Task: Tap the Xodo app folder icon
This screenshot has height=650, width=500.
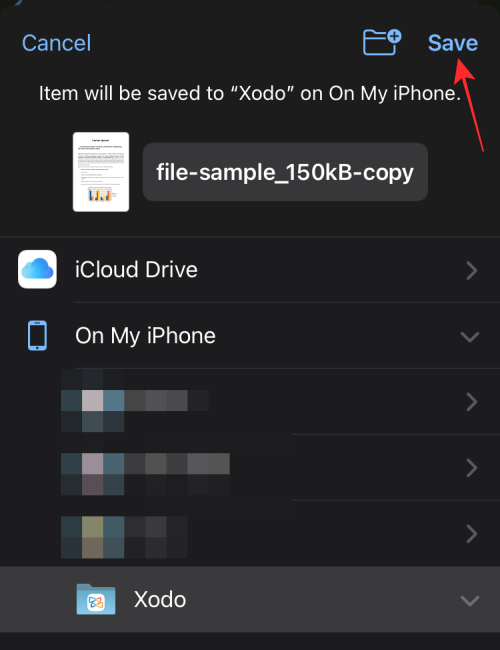Action: tap(96, 599)
